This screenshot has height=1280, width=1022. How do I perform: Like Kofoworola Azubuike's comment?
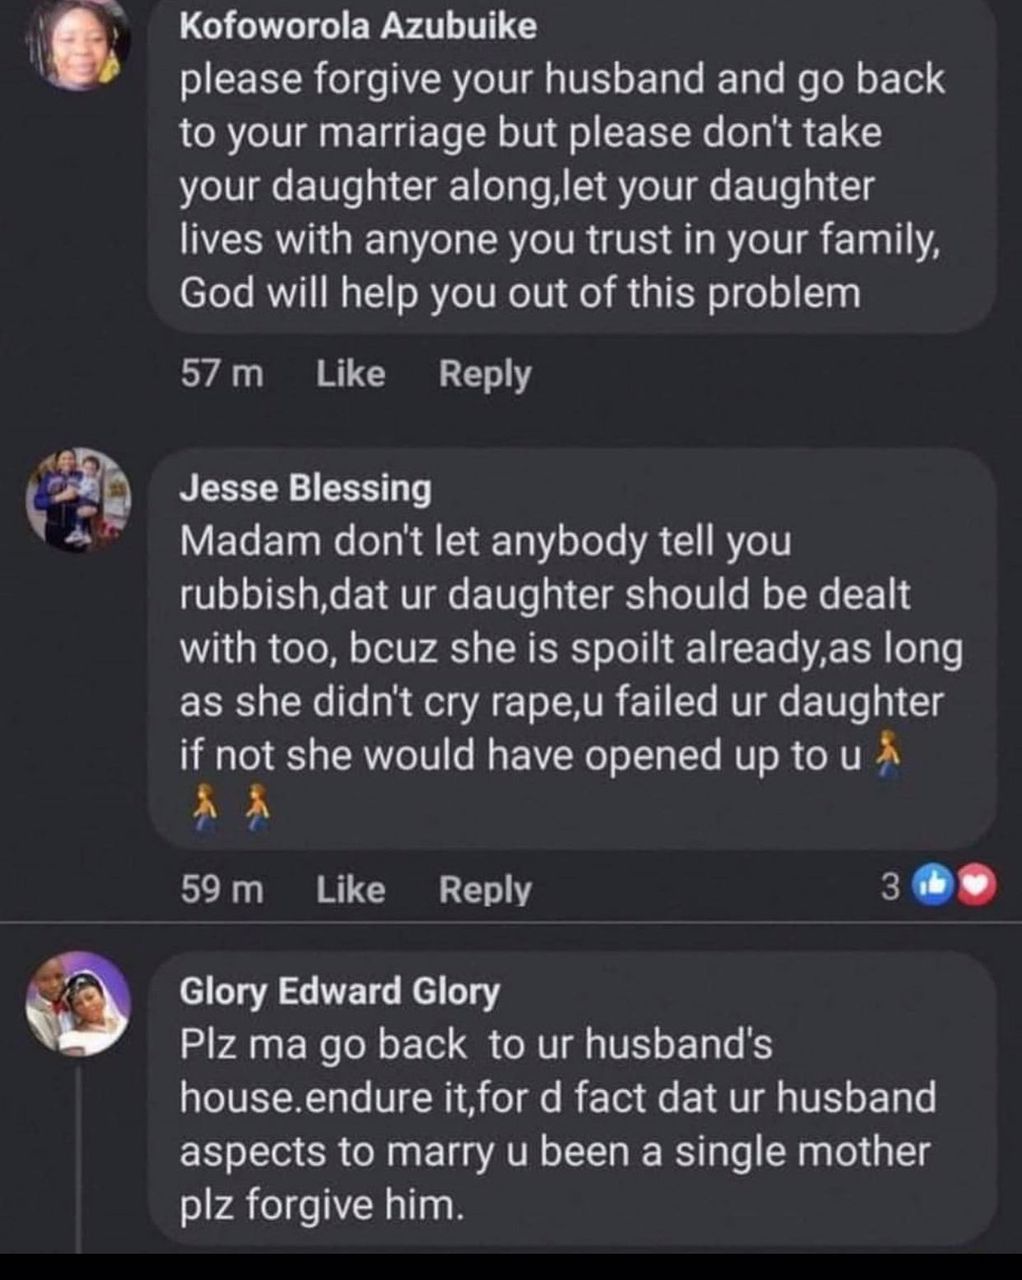click(x=350, y=374)
